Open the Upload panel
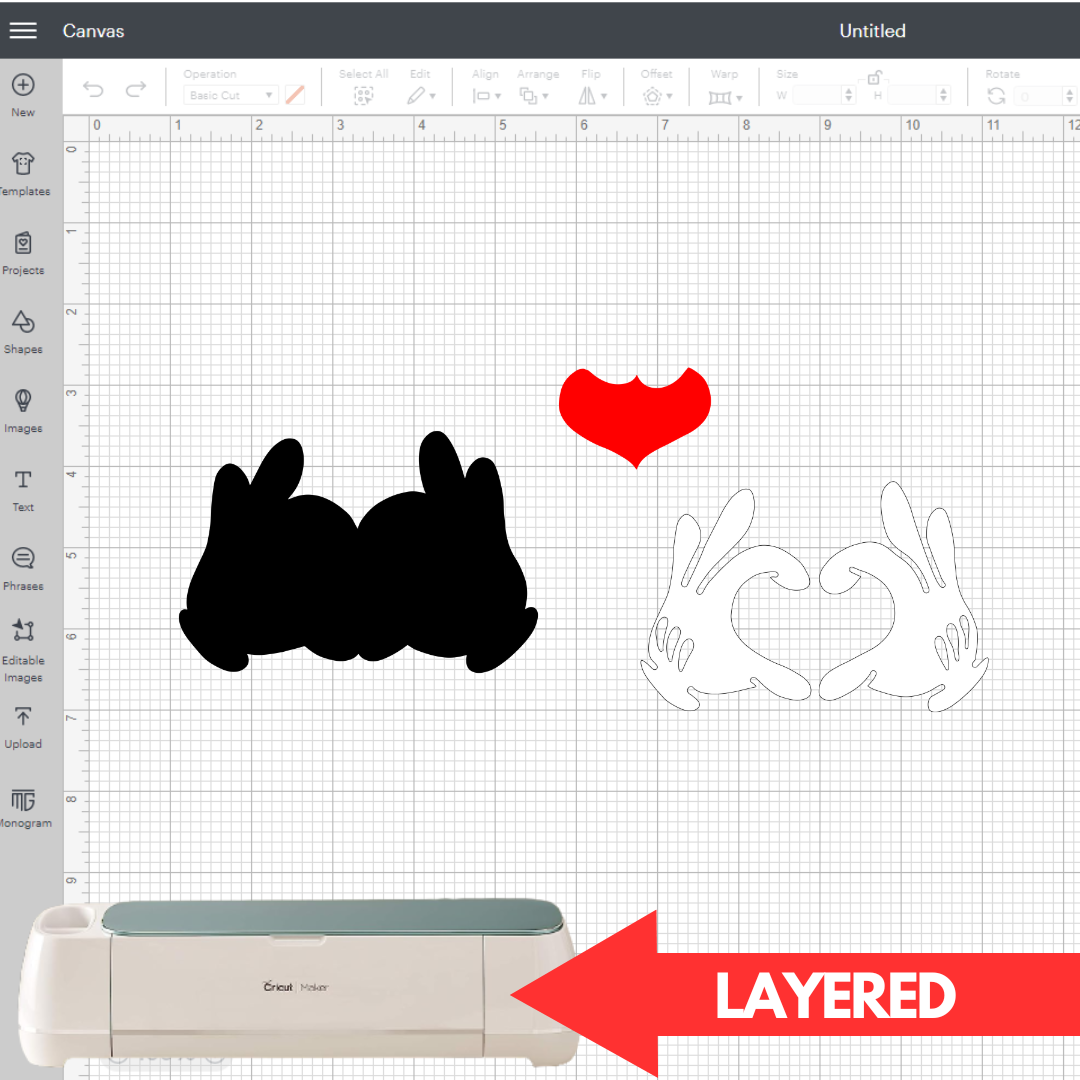Viewport: 1080px width, 1080px height. click(x=23, y=728)
